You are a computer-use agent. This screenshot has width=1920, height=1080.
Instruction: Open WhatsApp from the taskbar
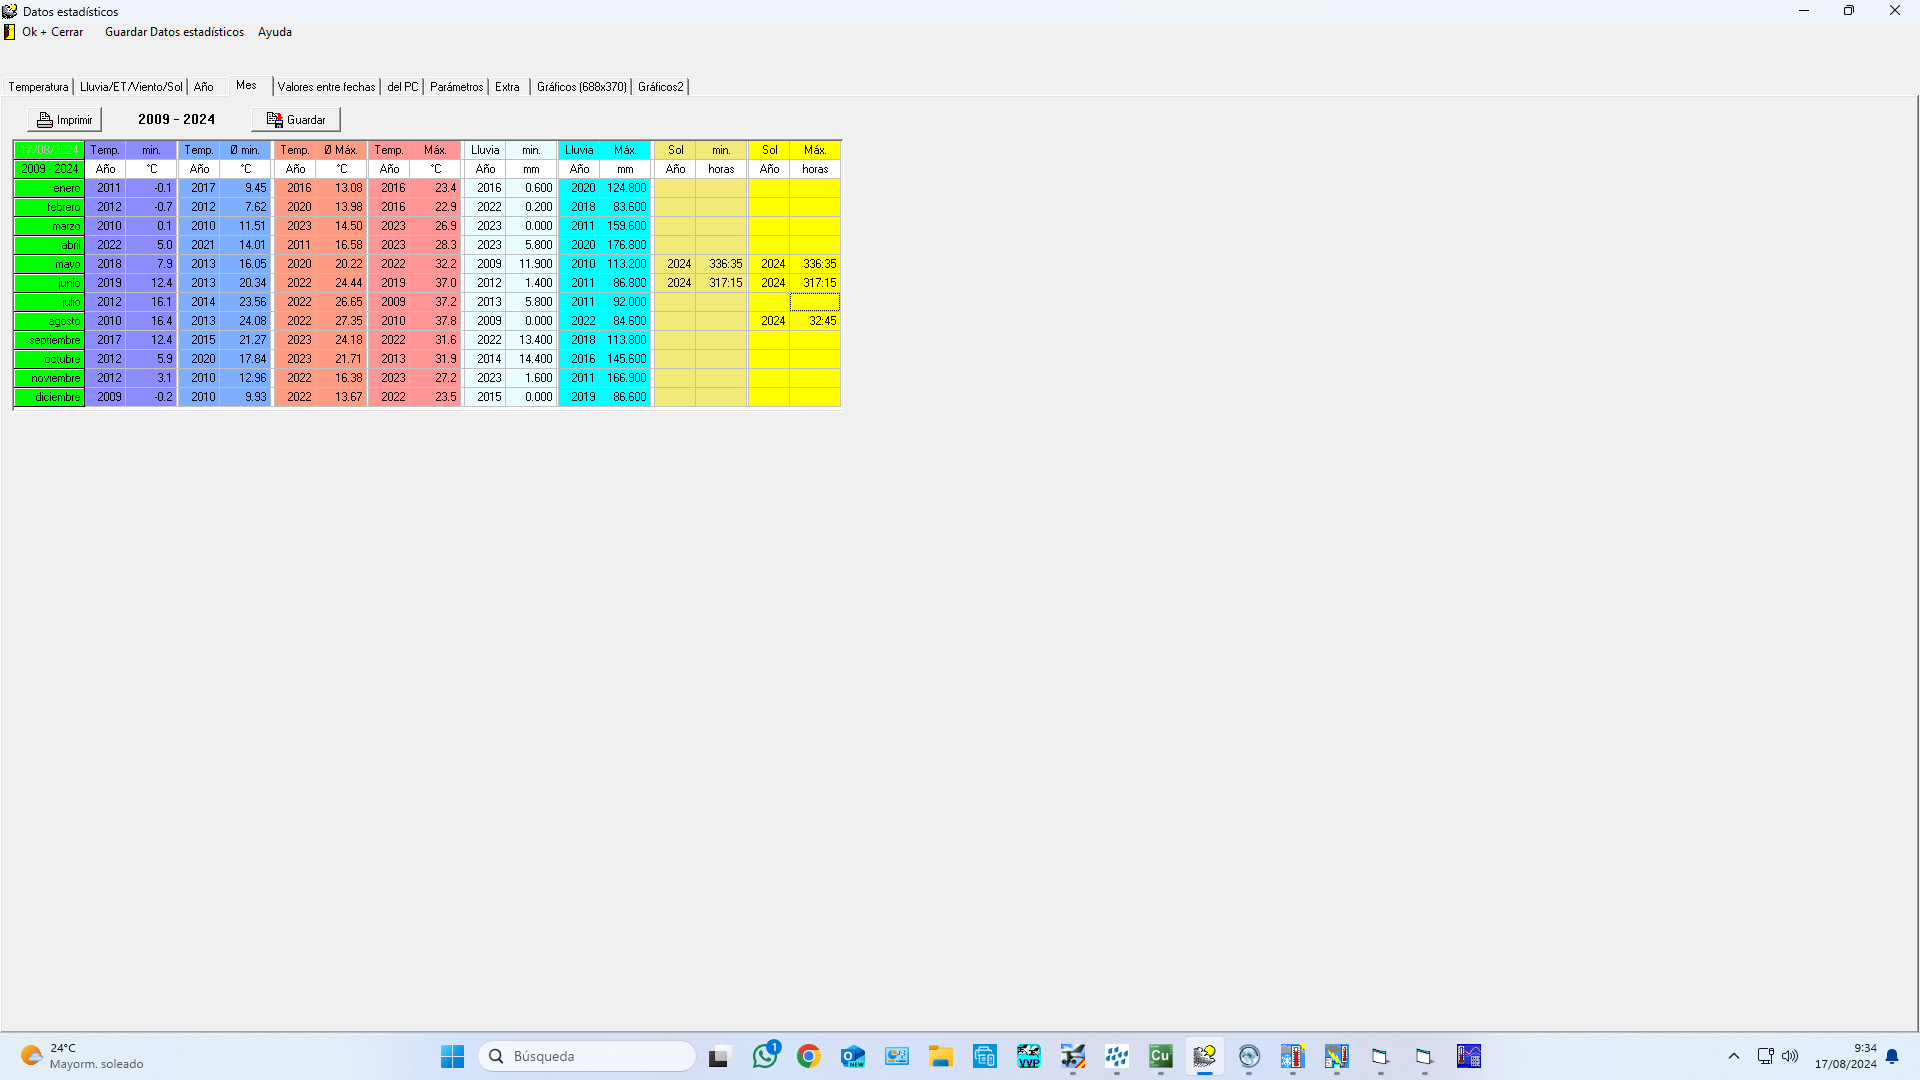coord(765,1056)
